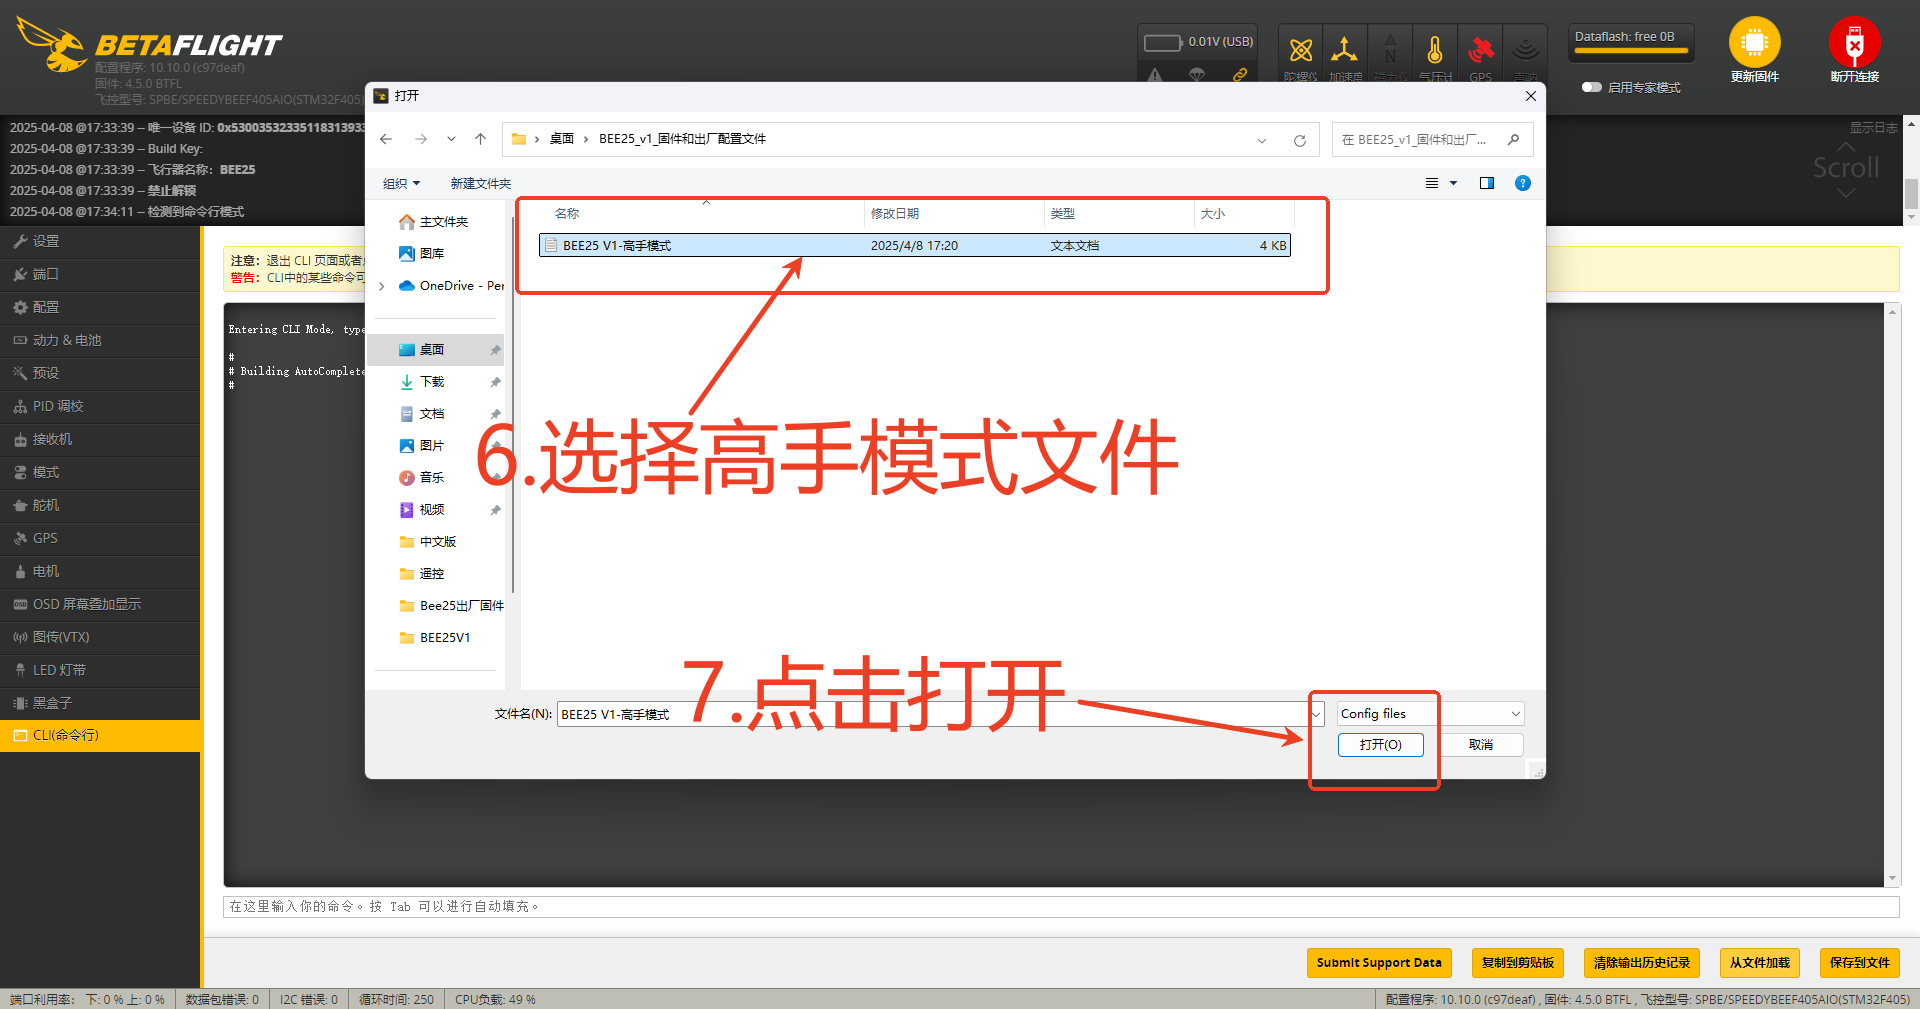This screenshot has width=1920, height=1009.
Task: Select the file BEE25 V1-高手模式
Action: [915, 245]
